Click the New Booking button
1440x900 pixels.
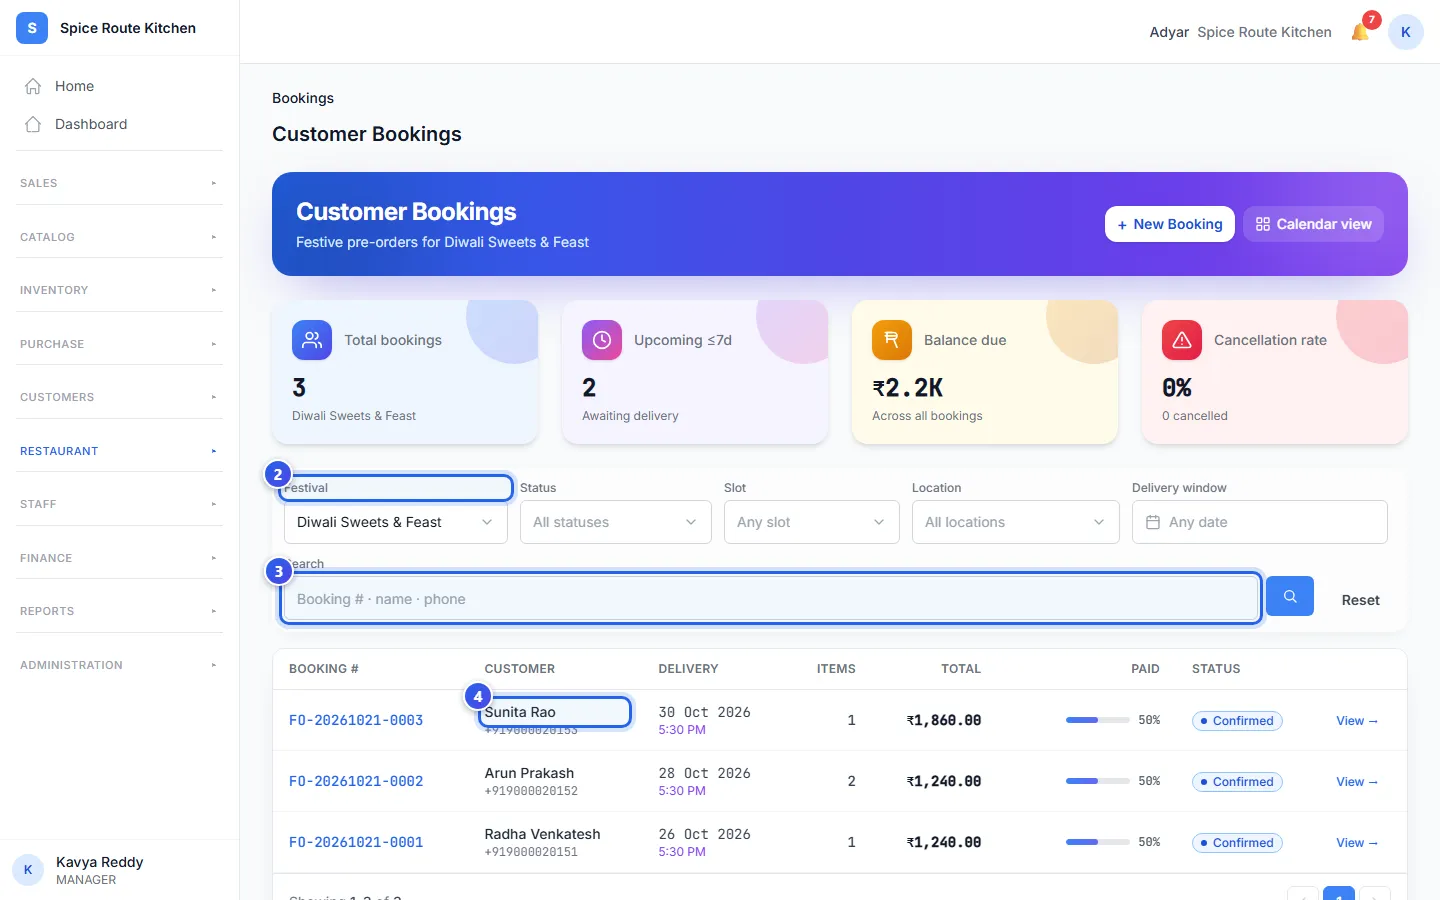point(1170,224)
